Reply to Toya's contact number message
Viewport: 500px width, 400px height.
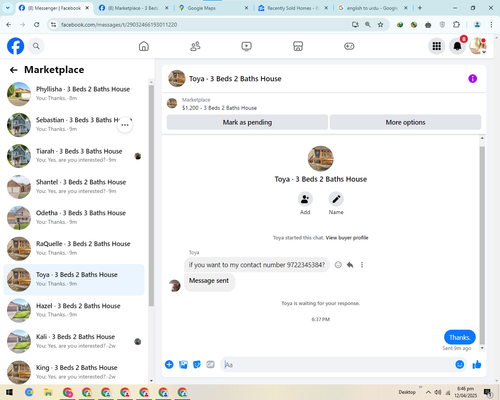click(x=350, y=265)
